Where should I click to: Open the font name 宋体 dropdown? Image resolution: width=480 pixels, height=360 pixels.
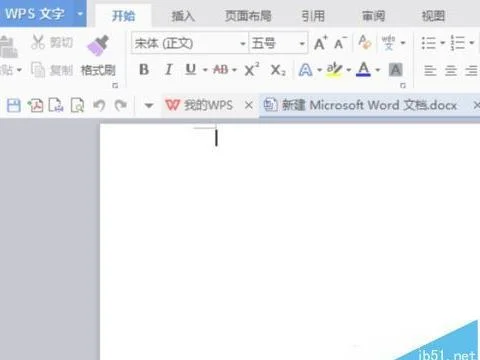point(243,43)
